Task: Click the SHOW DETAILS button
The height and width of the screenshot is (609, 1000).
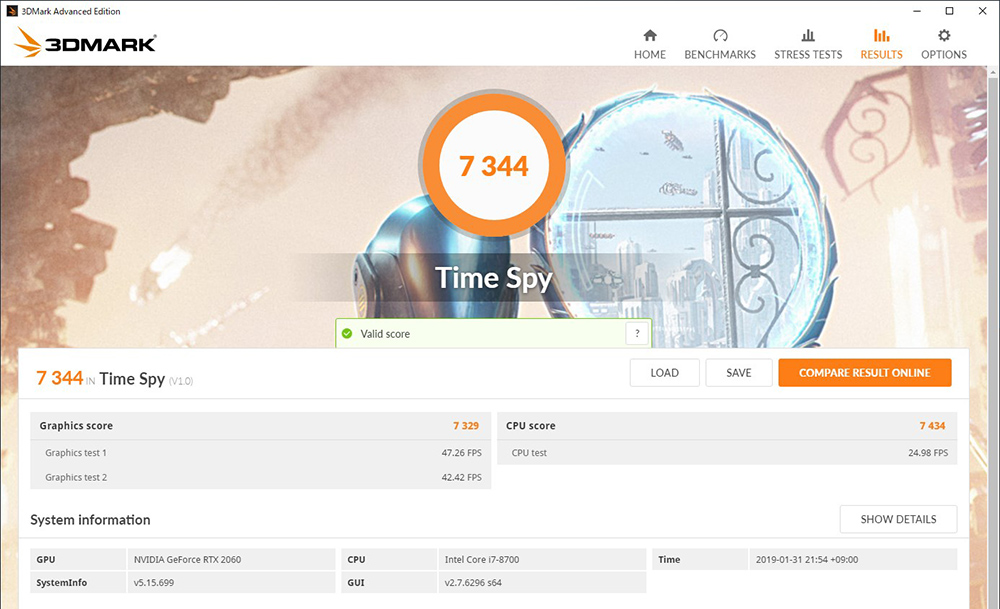Action: [898, 519]
